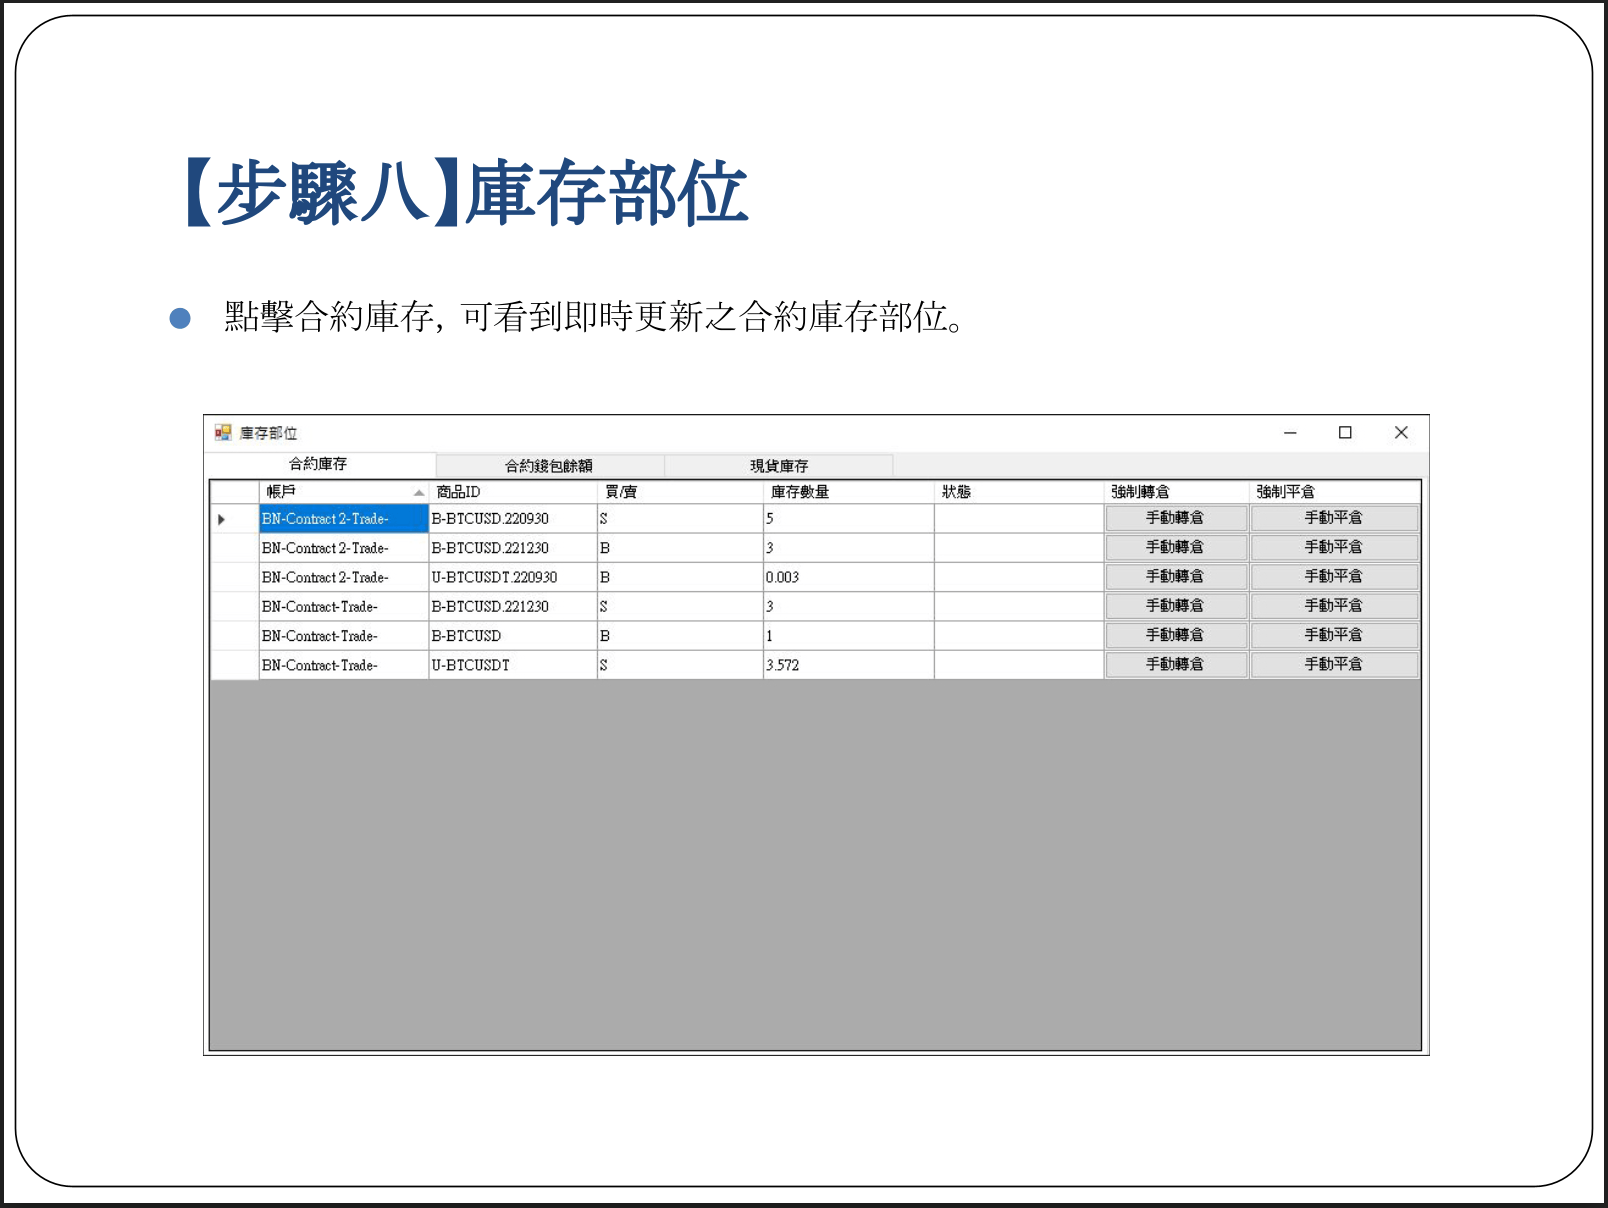Click the 強制轉倉 column header
Screen dimensions: 1608x1208
(1177, 492)
